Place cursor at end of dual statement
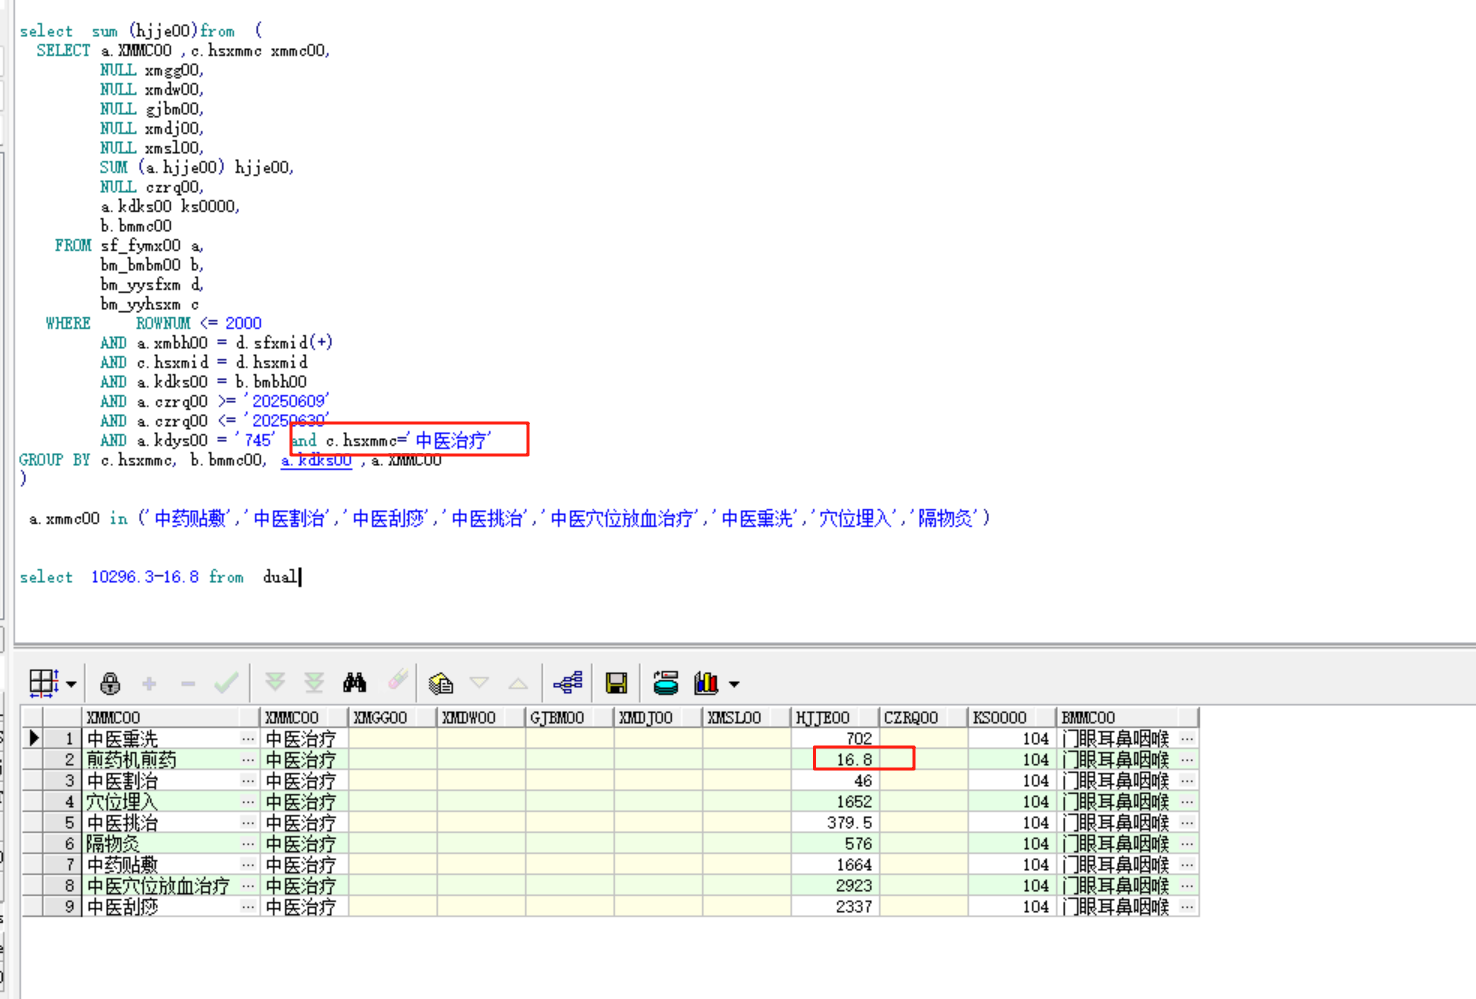This screenshot has height=999, width=1476. (299, 577)
